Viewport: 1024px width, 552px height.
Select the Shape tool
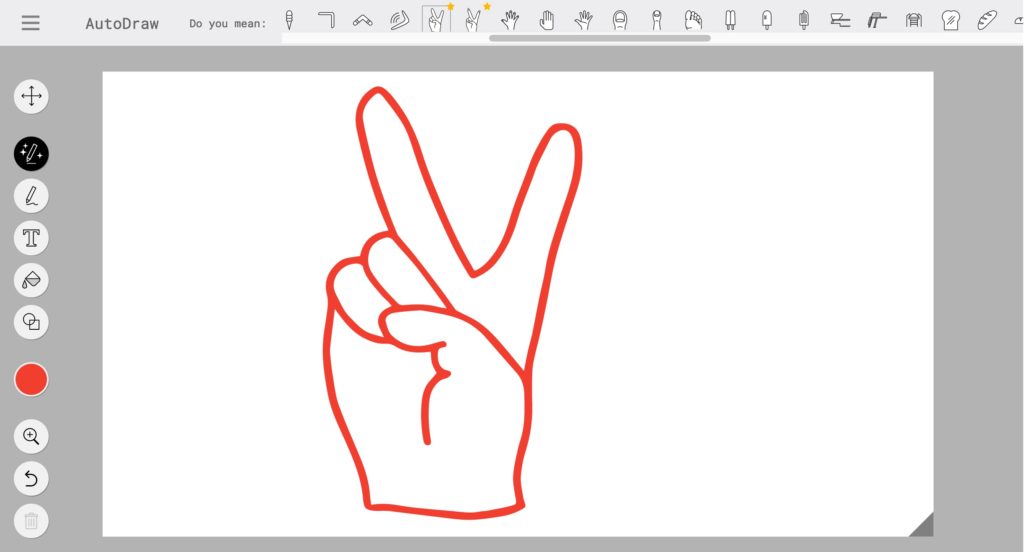tap(31, 322)
